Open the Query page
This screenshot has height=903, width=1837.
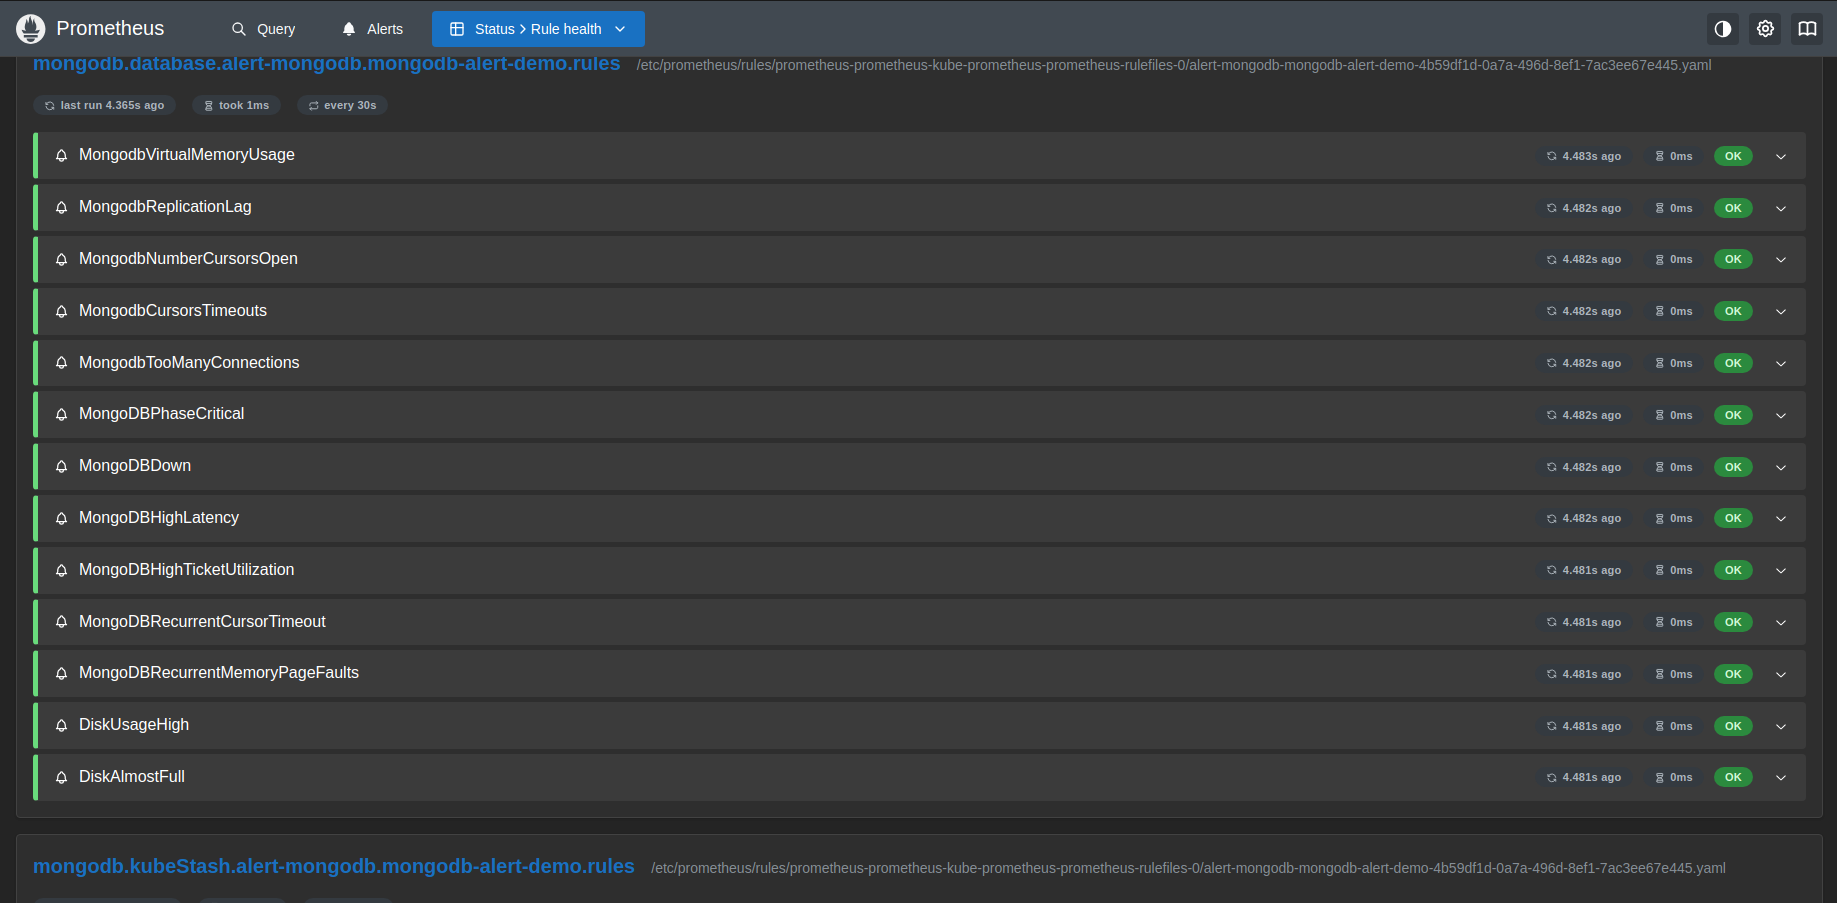[x=264, y=29]
